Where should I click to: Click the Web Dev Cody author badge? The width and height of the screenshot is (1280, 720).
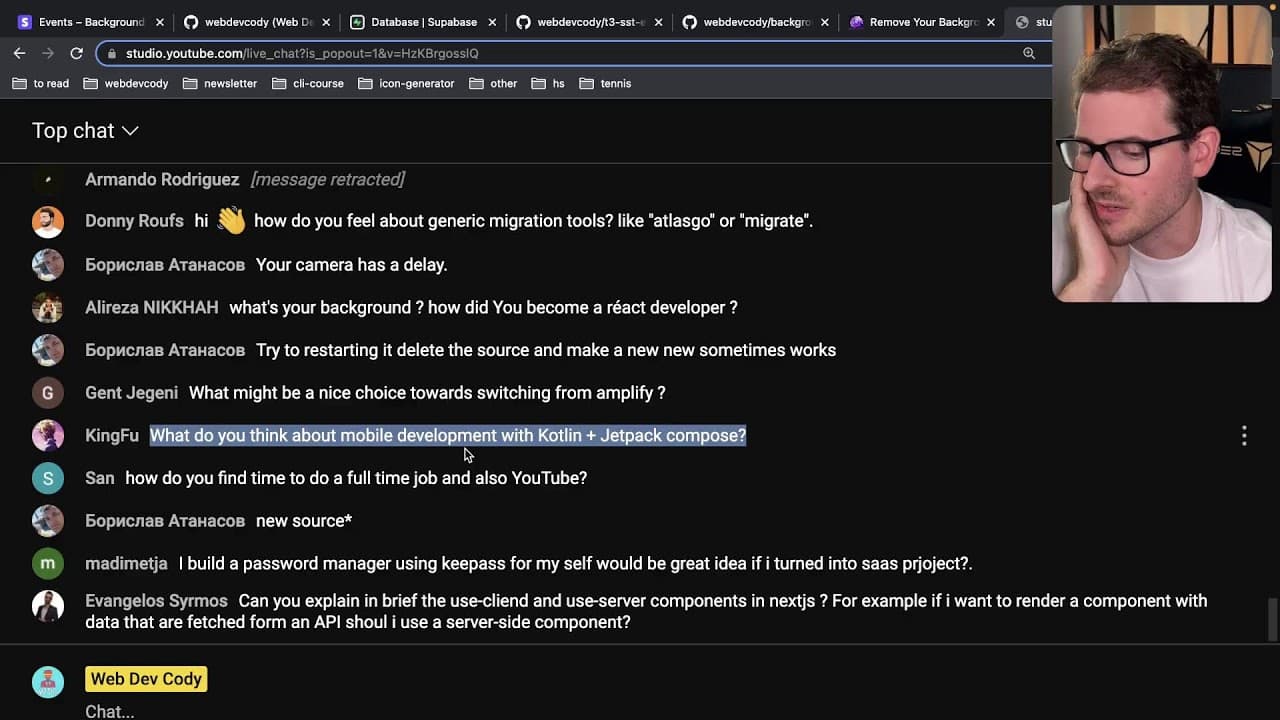click(146, 679)
